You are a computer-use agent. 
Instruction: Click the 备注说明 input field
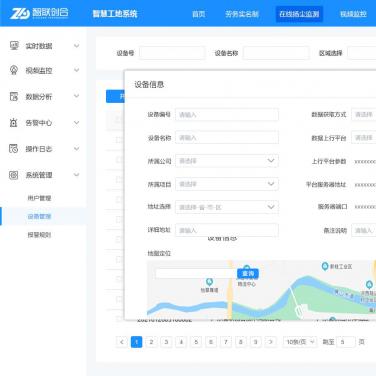363,230
